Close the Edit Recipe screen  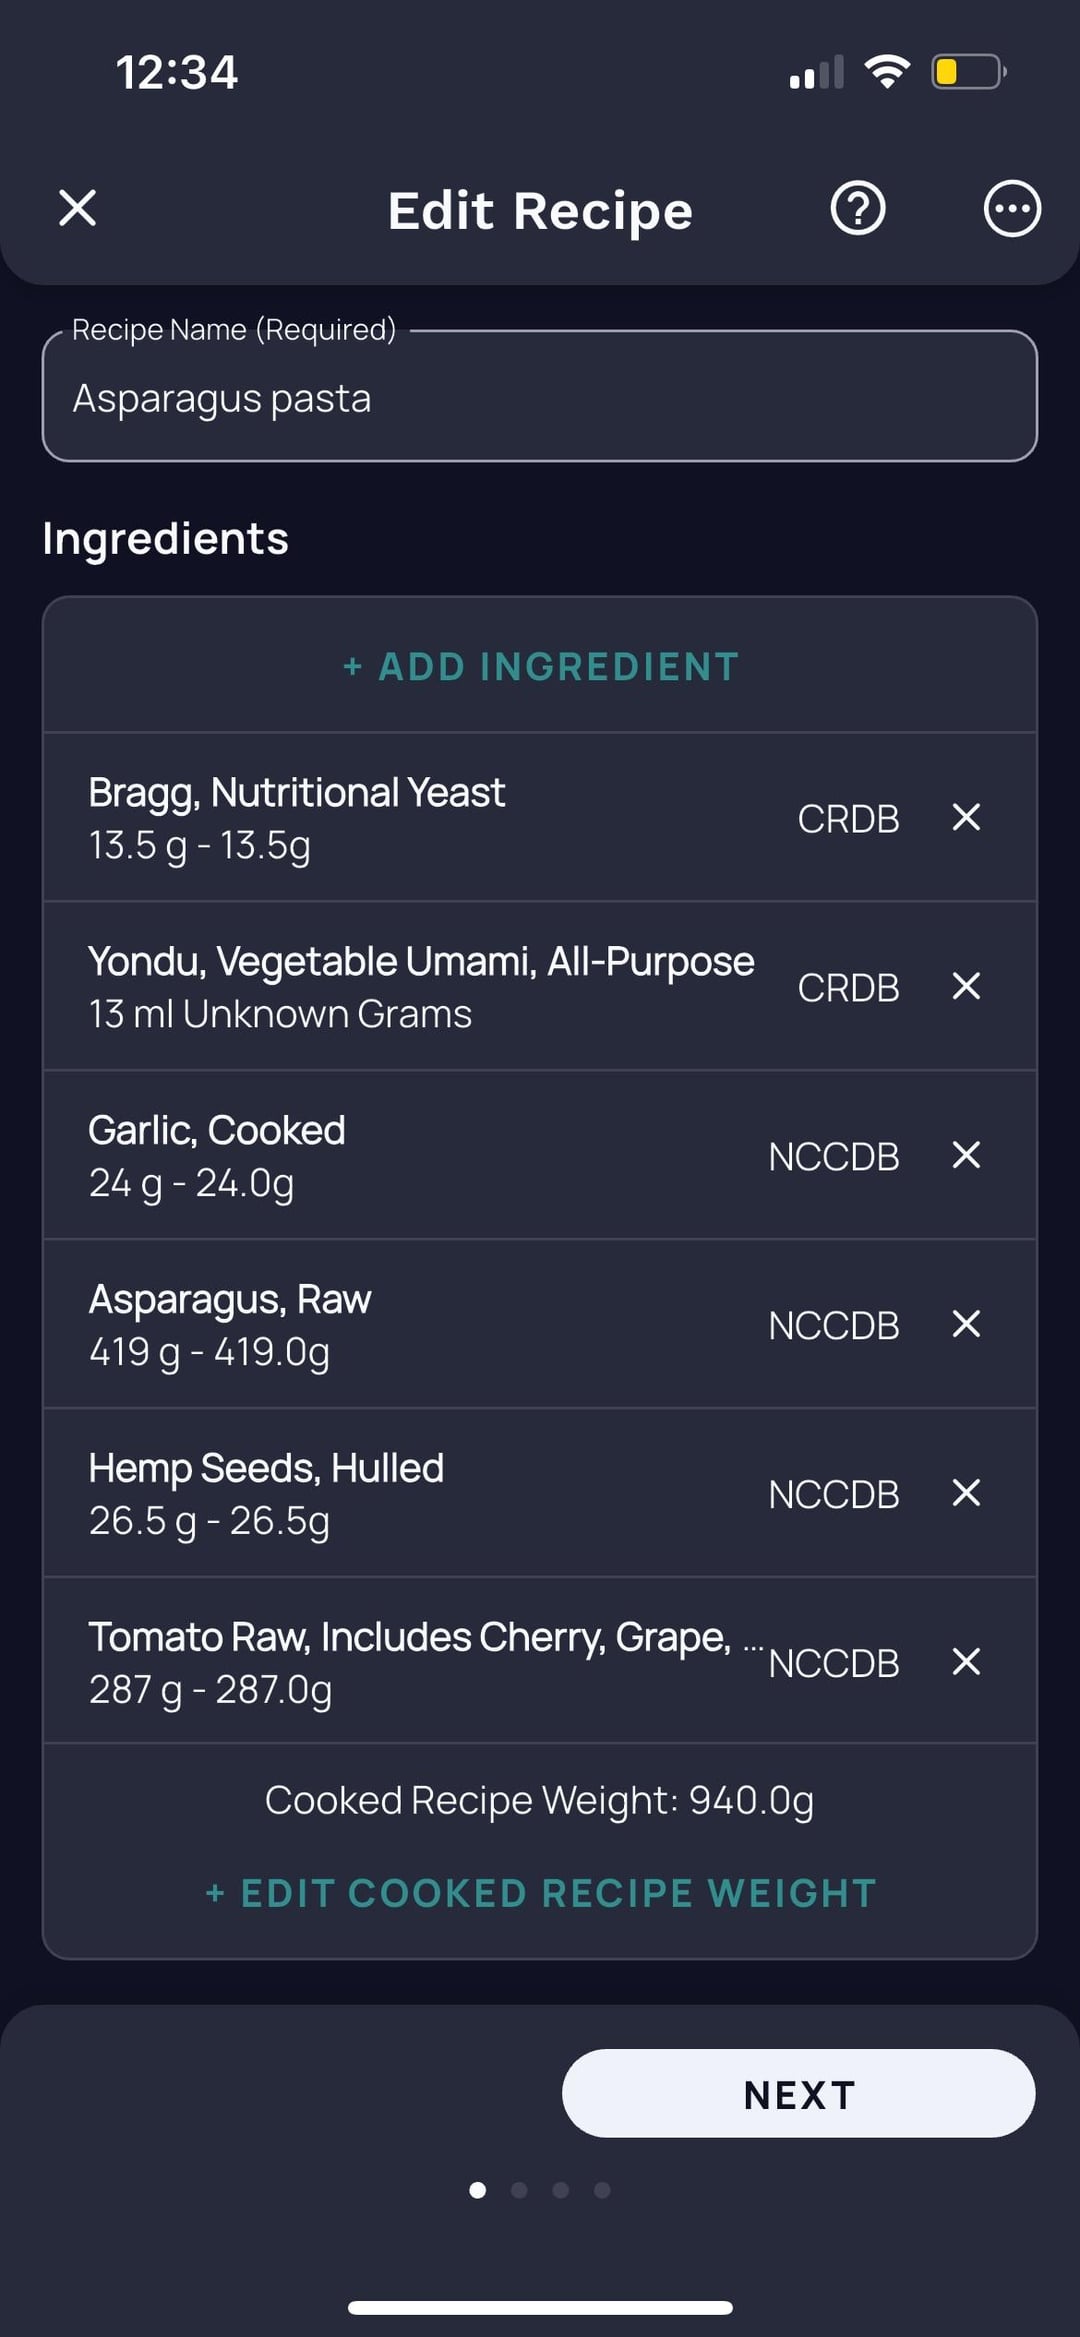click(x=78, y=209)
